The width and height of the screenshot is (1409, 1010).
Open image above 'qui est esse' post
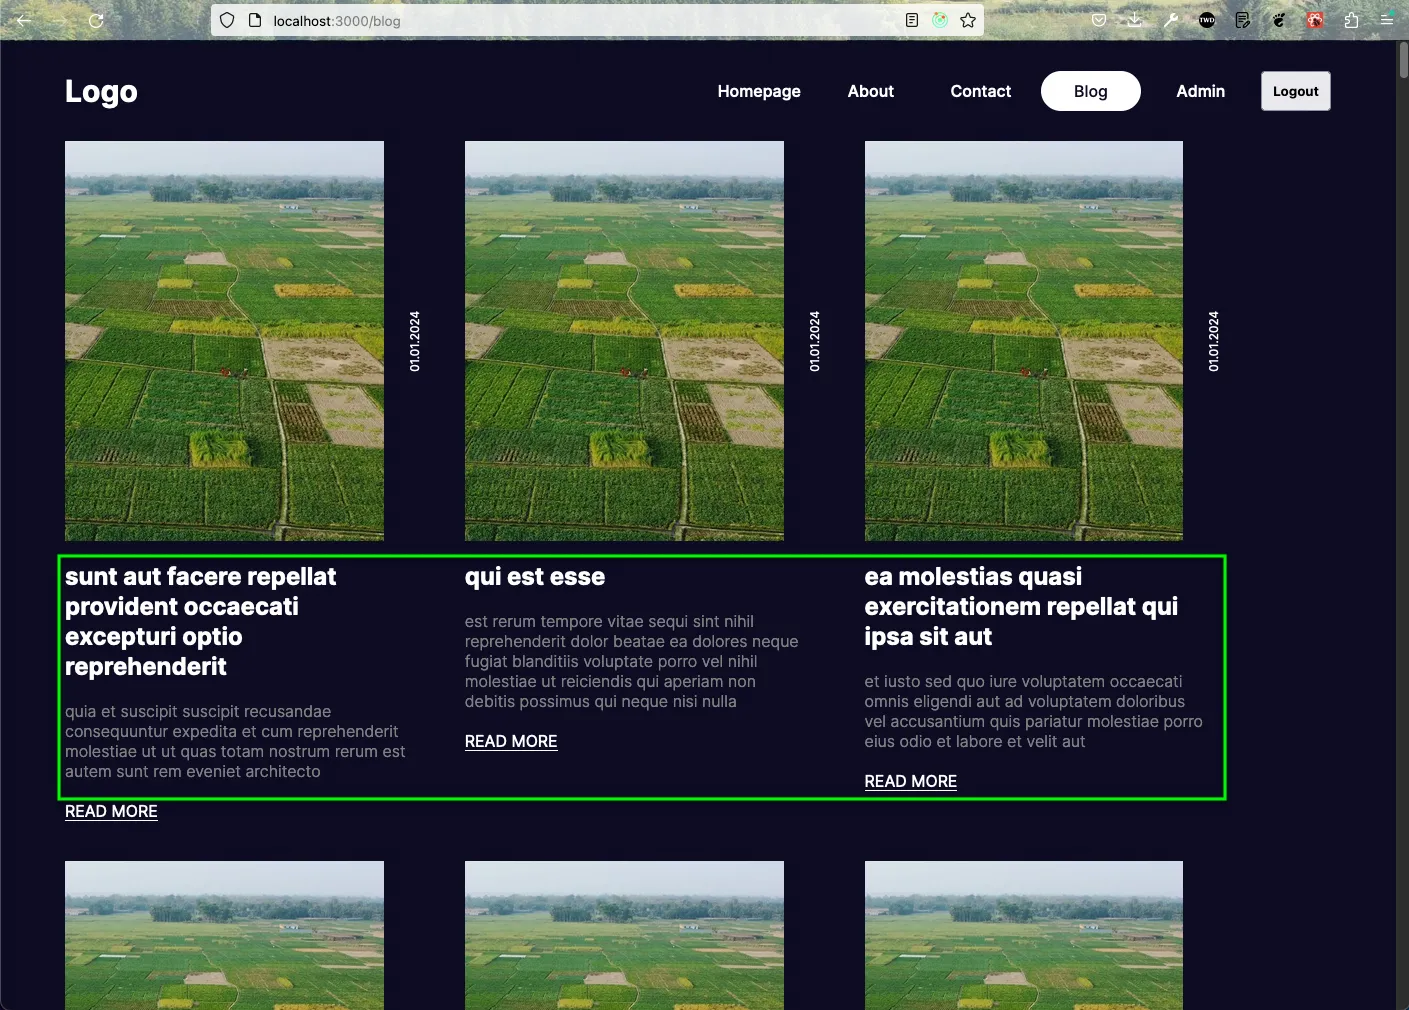[624, 341]
